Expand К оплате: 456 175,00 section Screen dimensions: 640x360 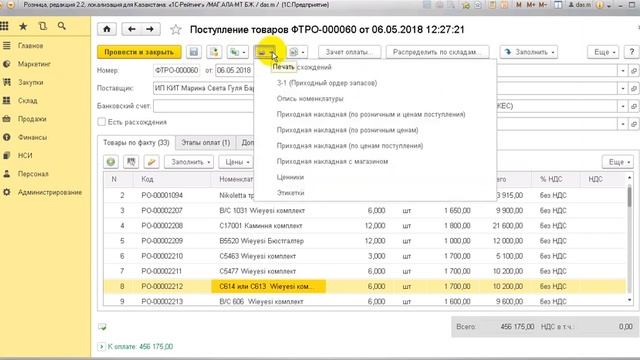click(x=101, y=347)
